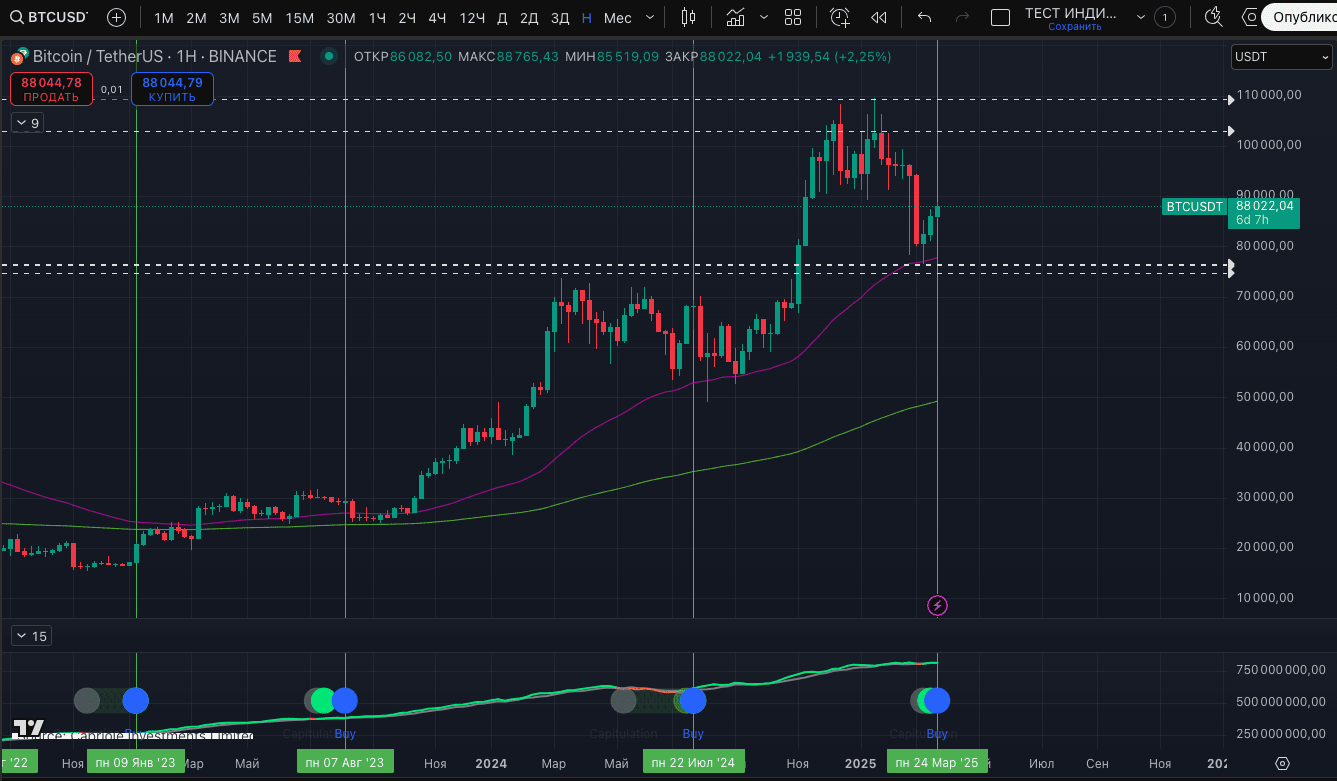Screen dimensions: 1337x781
Task: Open the multi-chart layout grid icon
Action: pos(793,16)
